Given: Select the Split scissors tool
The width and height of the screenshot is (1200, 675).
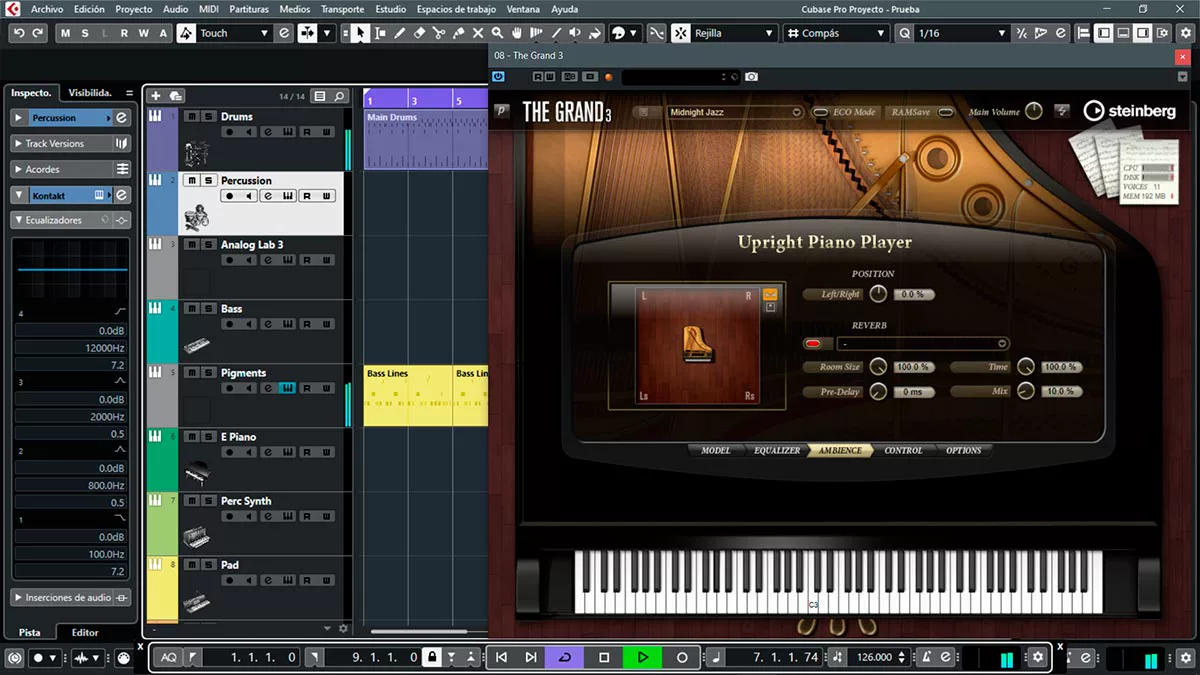Looking at the screenshot, I should pos(439,33).
